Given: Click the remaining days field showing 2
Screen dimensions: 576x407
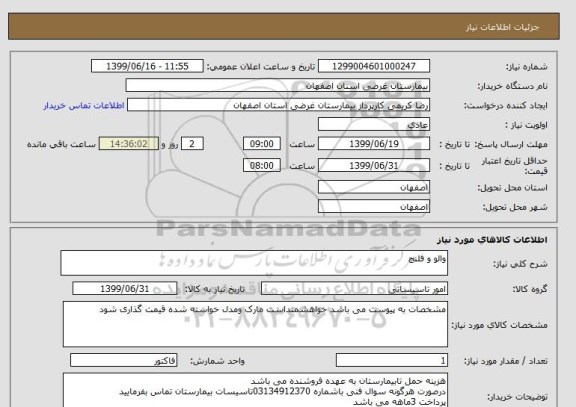Looking at the screenshot, I should [192, 144].
